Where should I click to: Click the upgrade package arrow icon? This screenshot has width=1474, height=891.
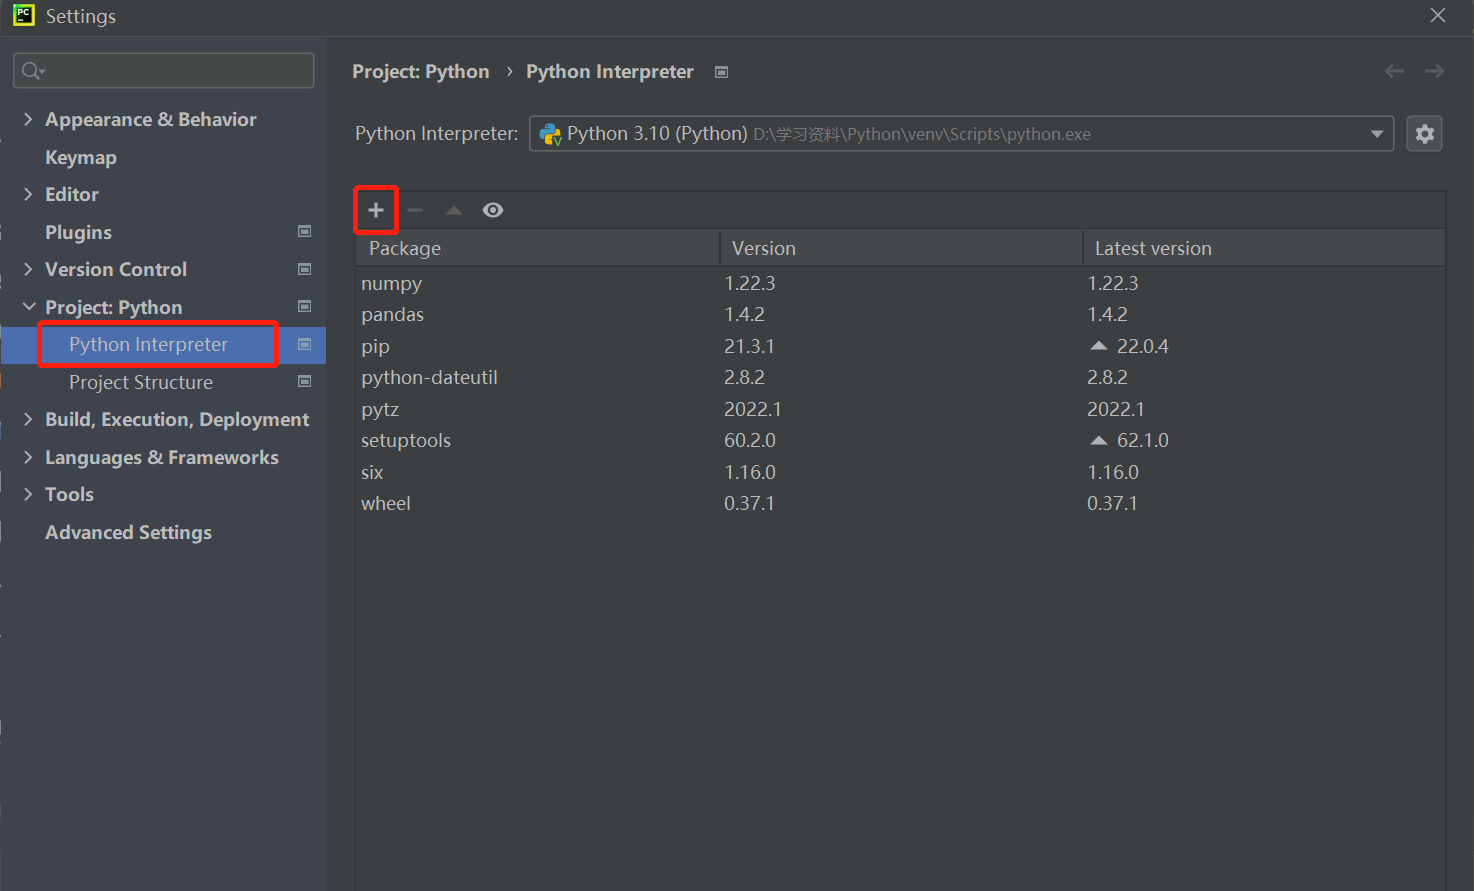tap(454, 210)
